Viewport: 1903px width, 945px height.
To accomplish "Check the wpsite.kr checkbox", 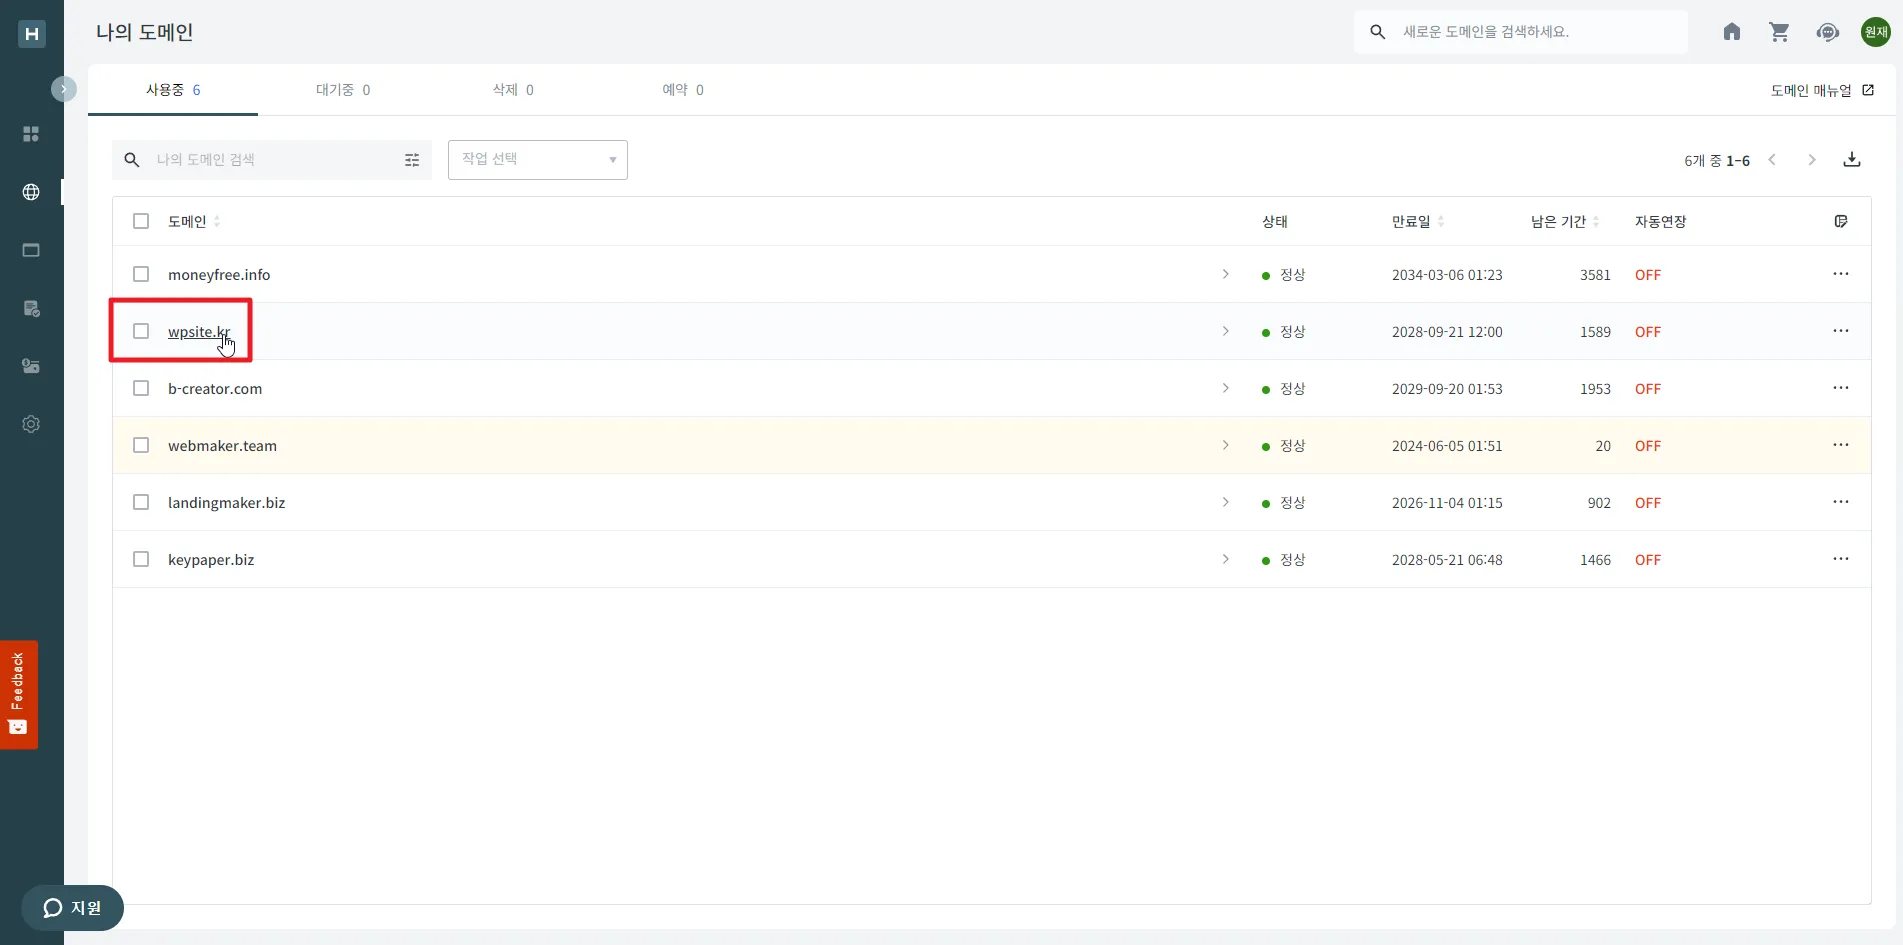I will [141, 331].
